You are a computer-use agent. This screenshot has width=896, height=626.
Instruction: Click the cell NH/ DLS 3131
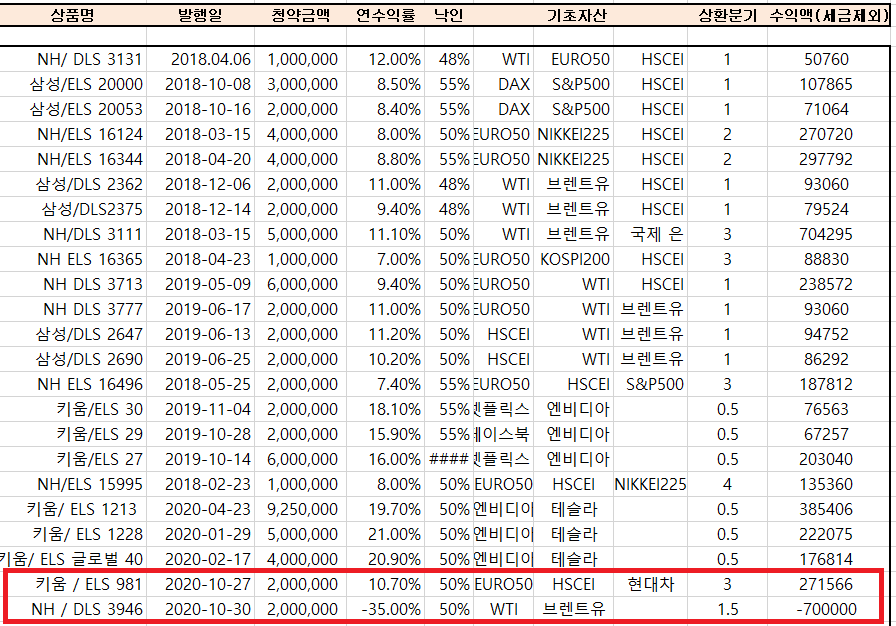click(73, 59)
